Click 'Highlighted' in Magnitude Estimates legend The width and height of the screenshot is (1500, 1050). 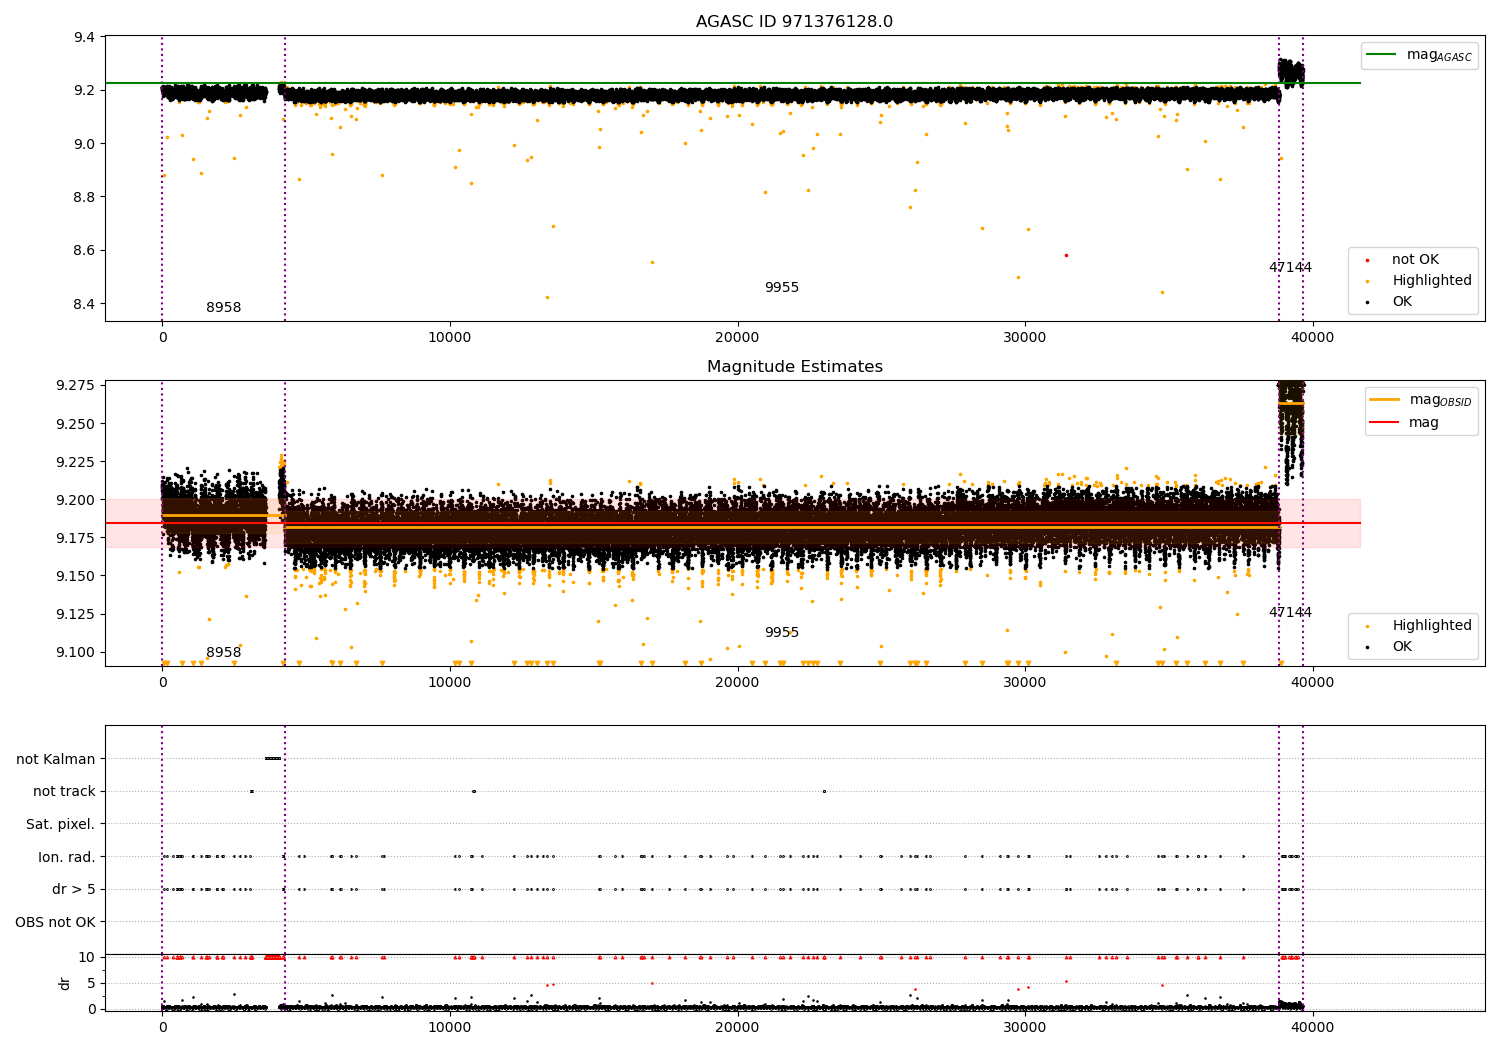(1432, 626)
